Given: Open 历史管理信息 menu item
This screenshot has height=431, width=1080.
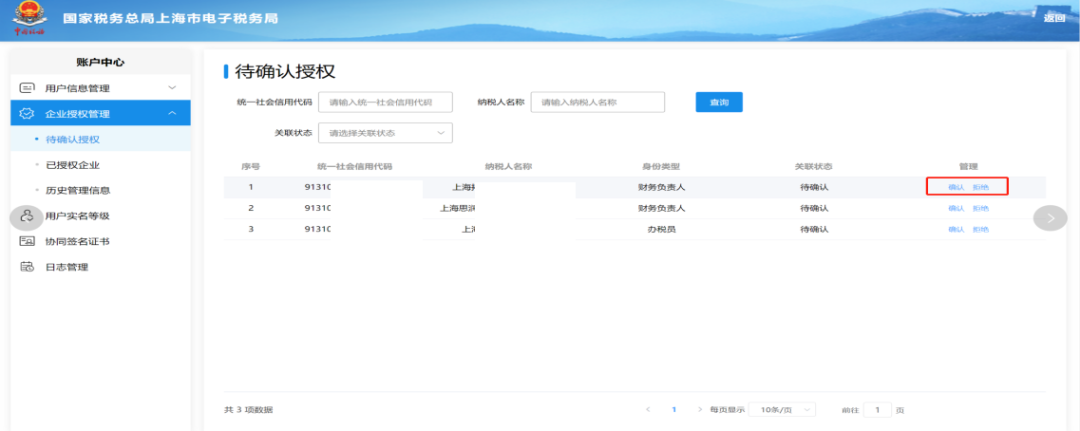Looking at the screenshot, I should (x=77, y=191).
